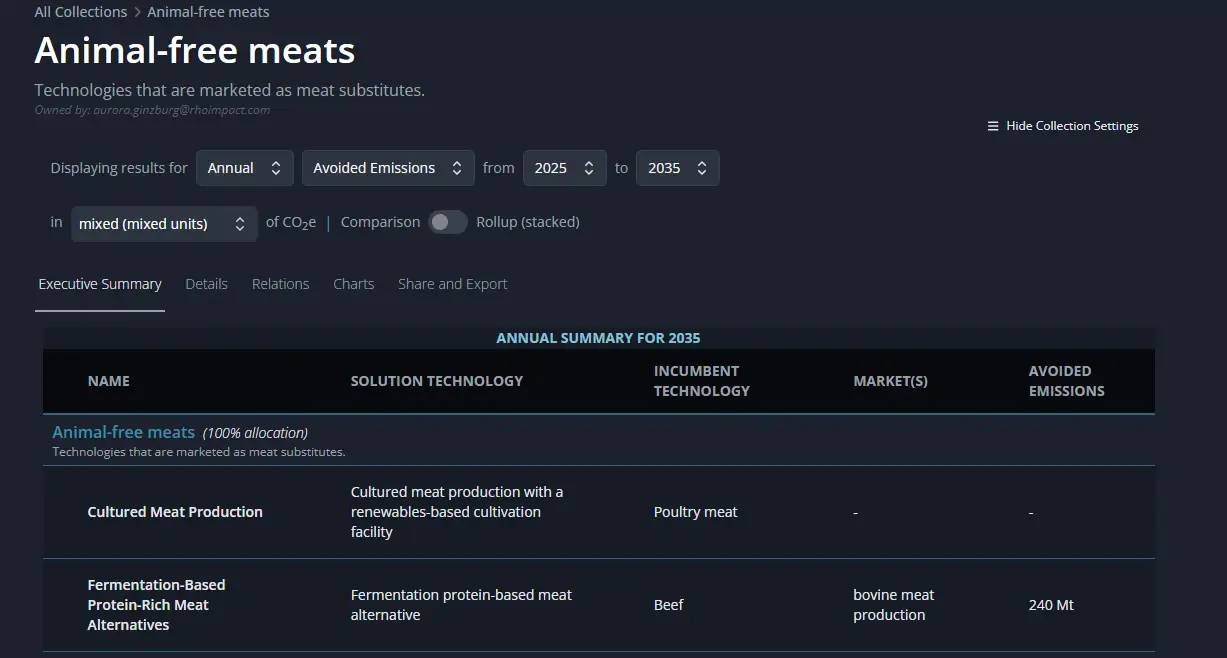The image size is (1227, 658).
Task: Open the Share and Export tab
Action: click(x=452, y=284)
